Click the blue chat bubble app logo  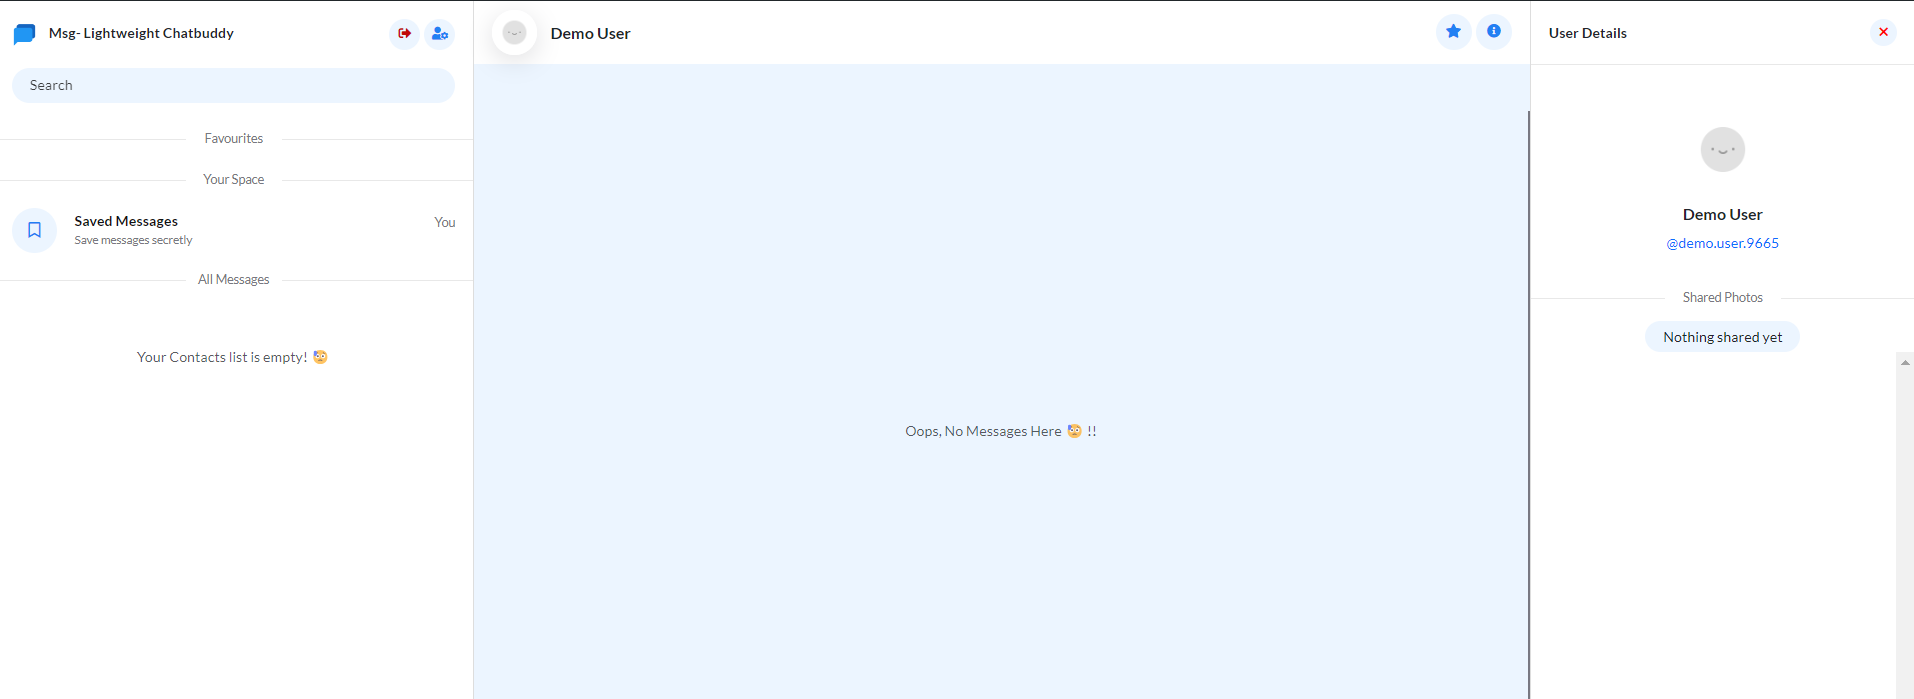coord(25,34)
